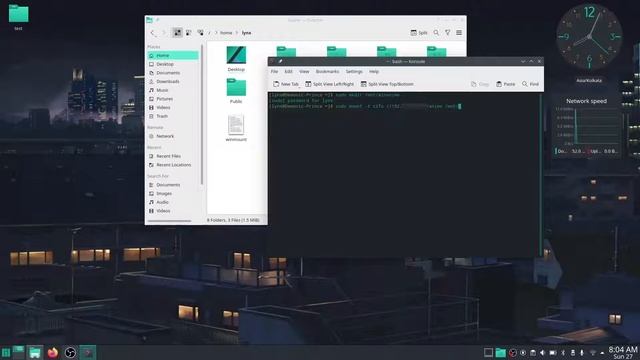Expand hidden system tray icons arrow
Viewport: 640px width, 360px height.
point(602,353)
